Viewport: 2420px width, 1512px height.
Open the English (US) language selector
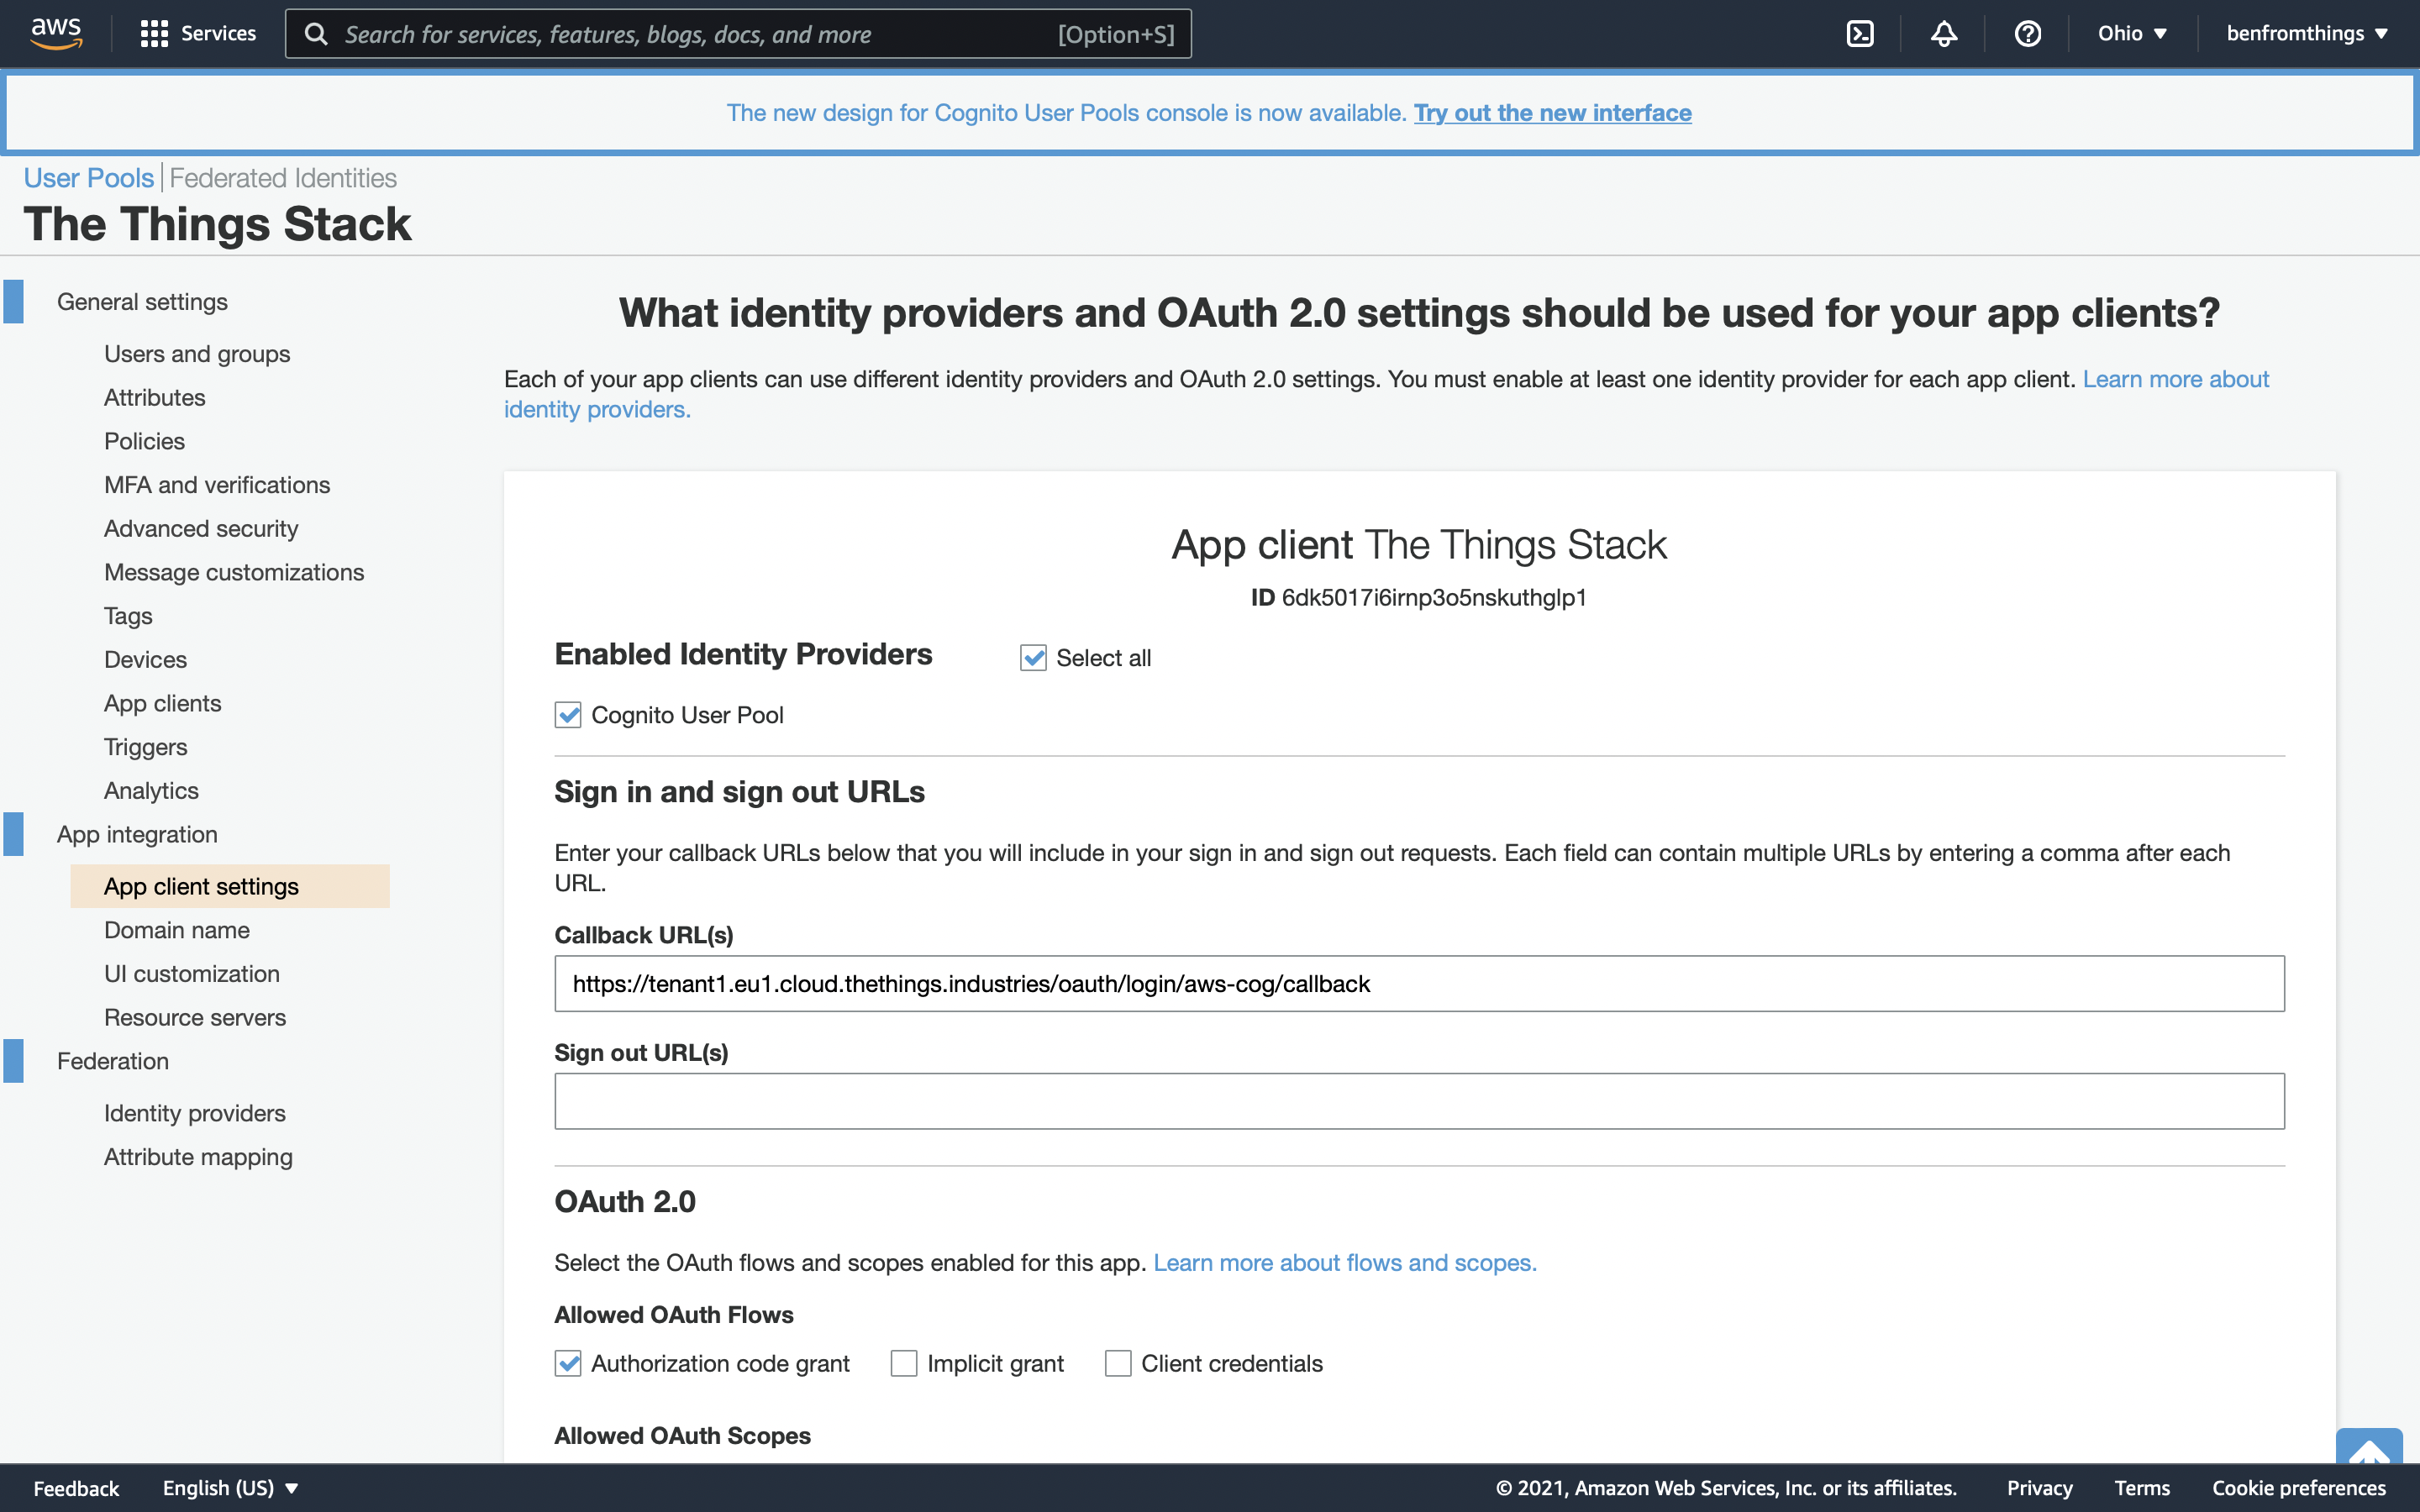230,1488
